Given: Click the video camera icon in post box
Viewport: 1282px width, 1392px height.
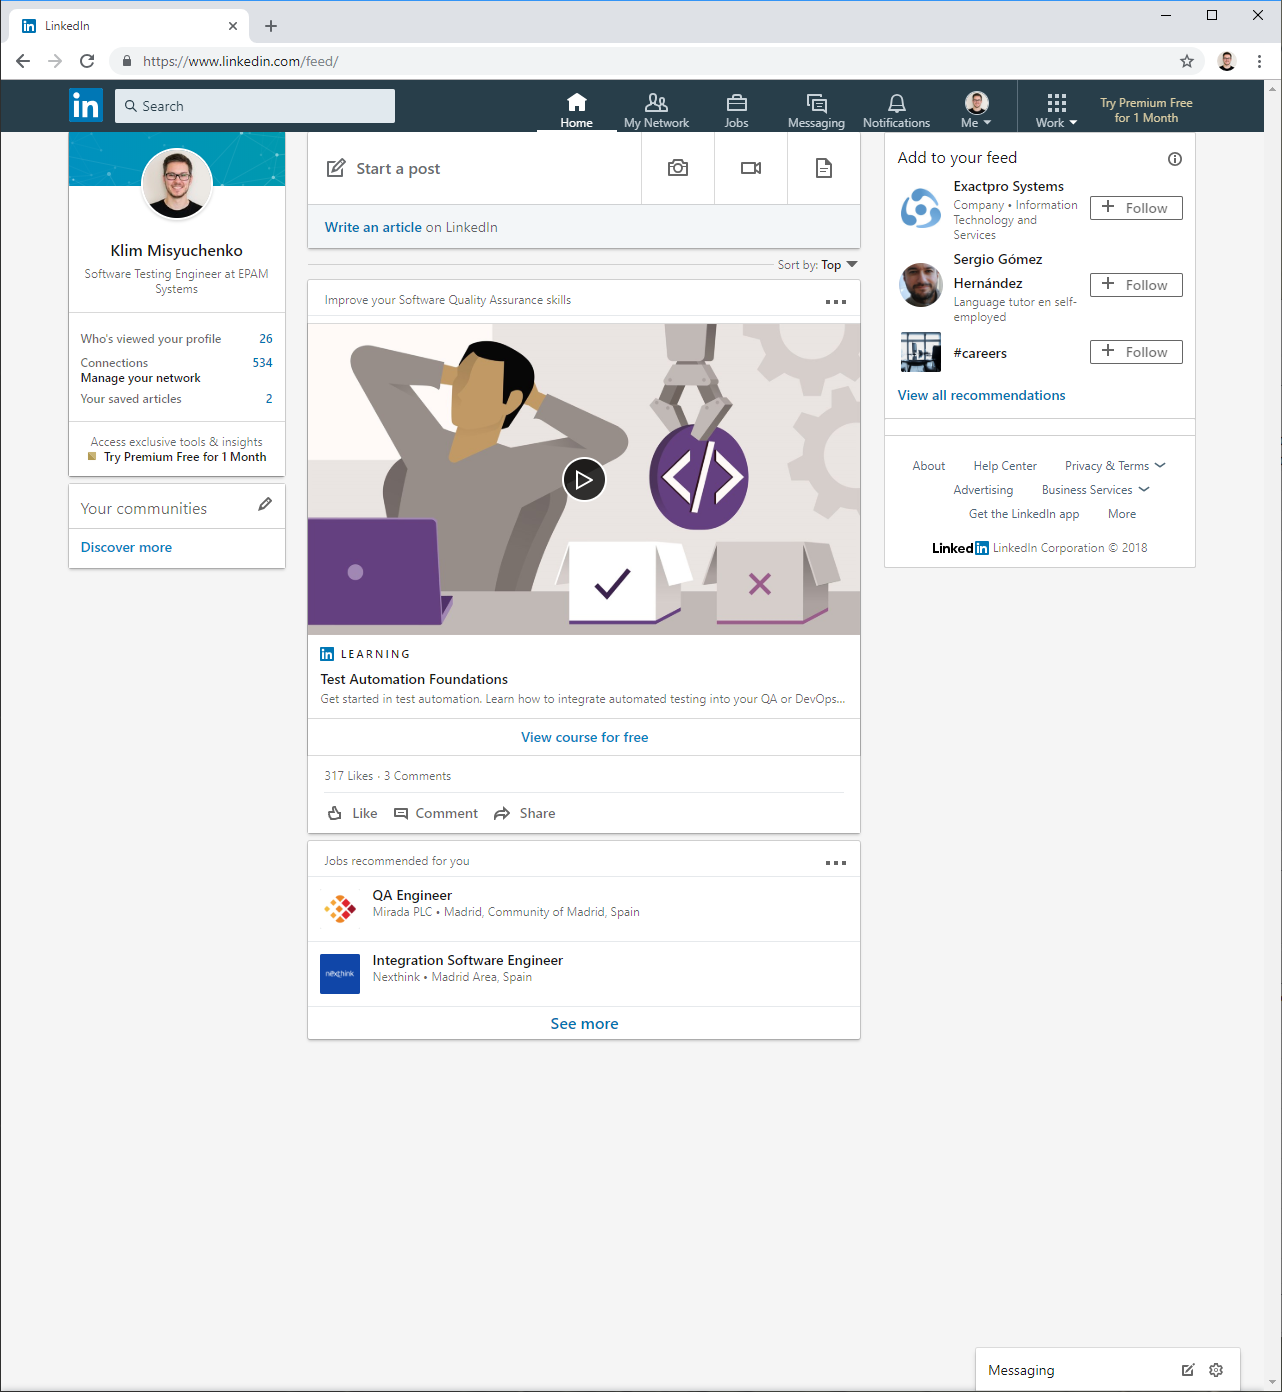Looking at the screenshot, I should (751, 168).
